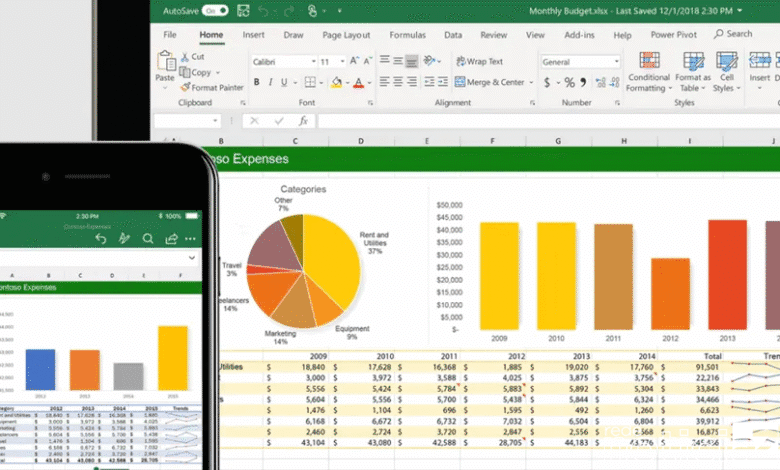Viewport: 780px width, 470px height.
Task: Expand the Copy options arrow
Action: 218,73
